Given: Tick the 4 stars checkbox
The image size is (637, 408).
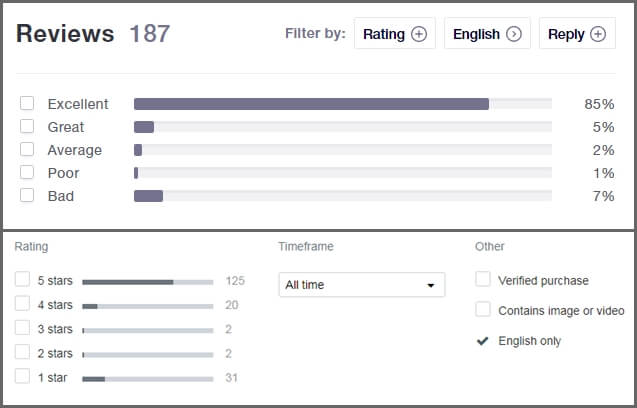Looking at the screenshot, I should (22, 304).
